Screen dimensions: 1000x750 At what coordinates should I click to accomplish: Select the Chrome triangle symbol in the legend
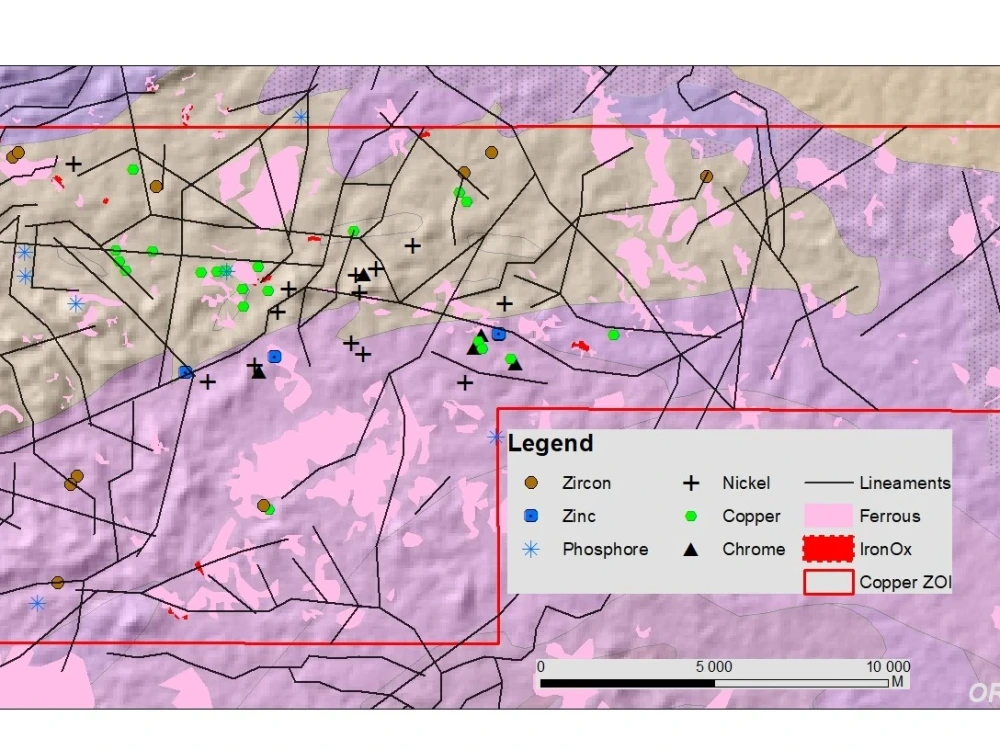point(691,549)
